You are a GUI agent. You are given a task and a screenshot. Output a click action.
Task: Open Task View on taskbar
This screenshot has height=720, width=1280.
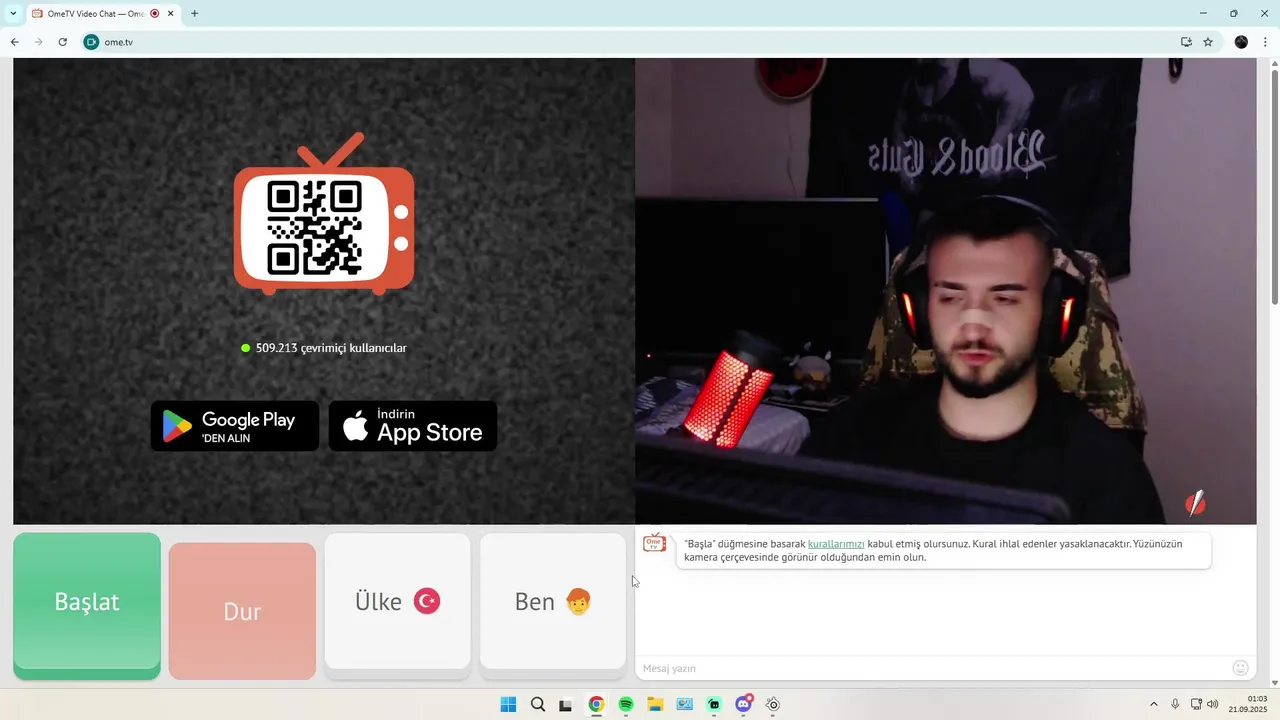click(x=566, y=704)
